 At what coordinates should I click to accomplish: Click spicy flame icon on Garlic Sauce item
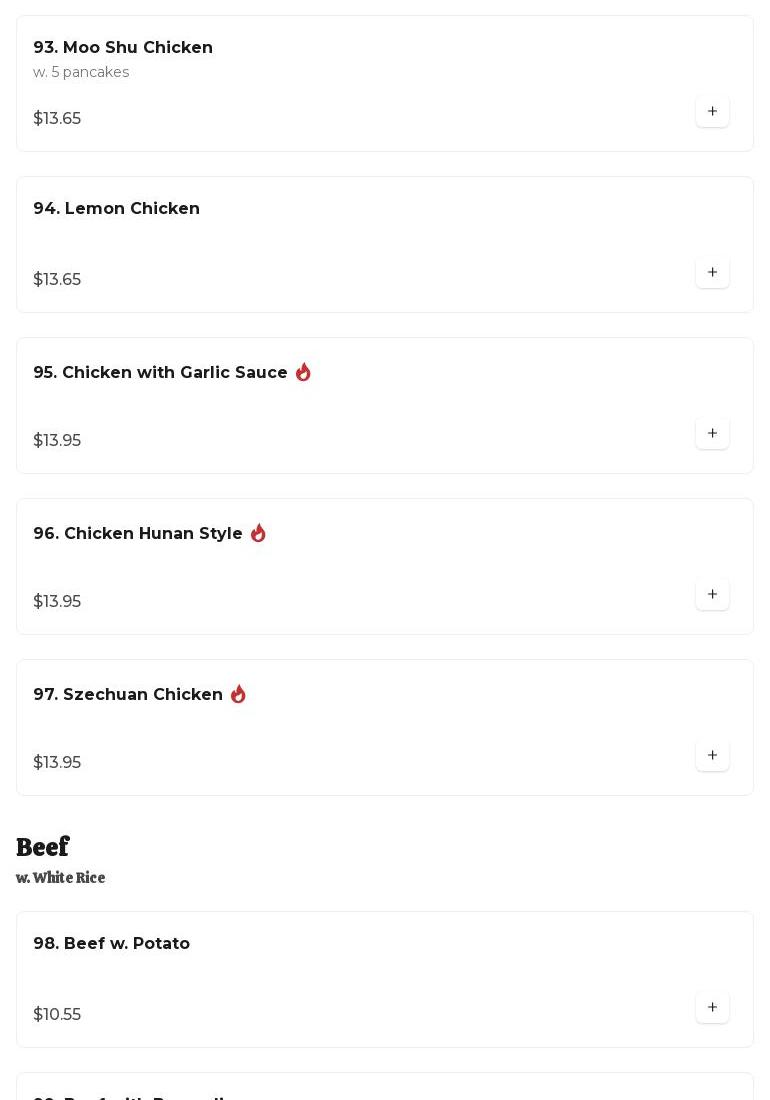(303, 372)
